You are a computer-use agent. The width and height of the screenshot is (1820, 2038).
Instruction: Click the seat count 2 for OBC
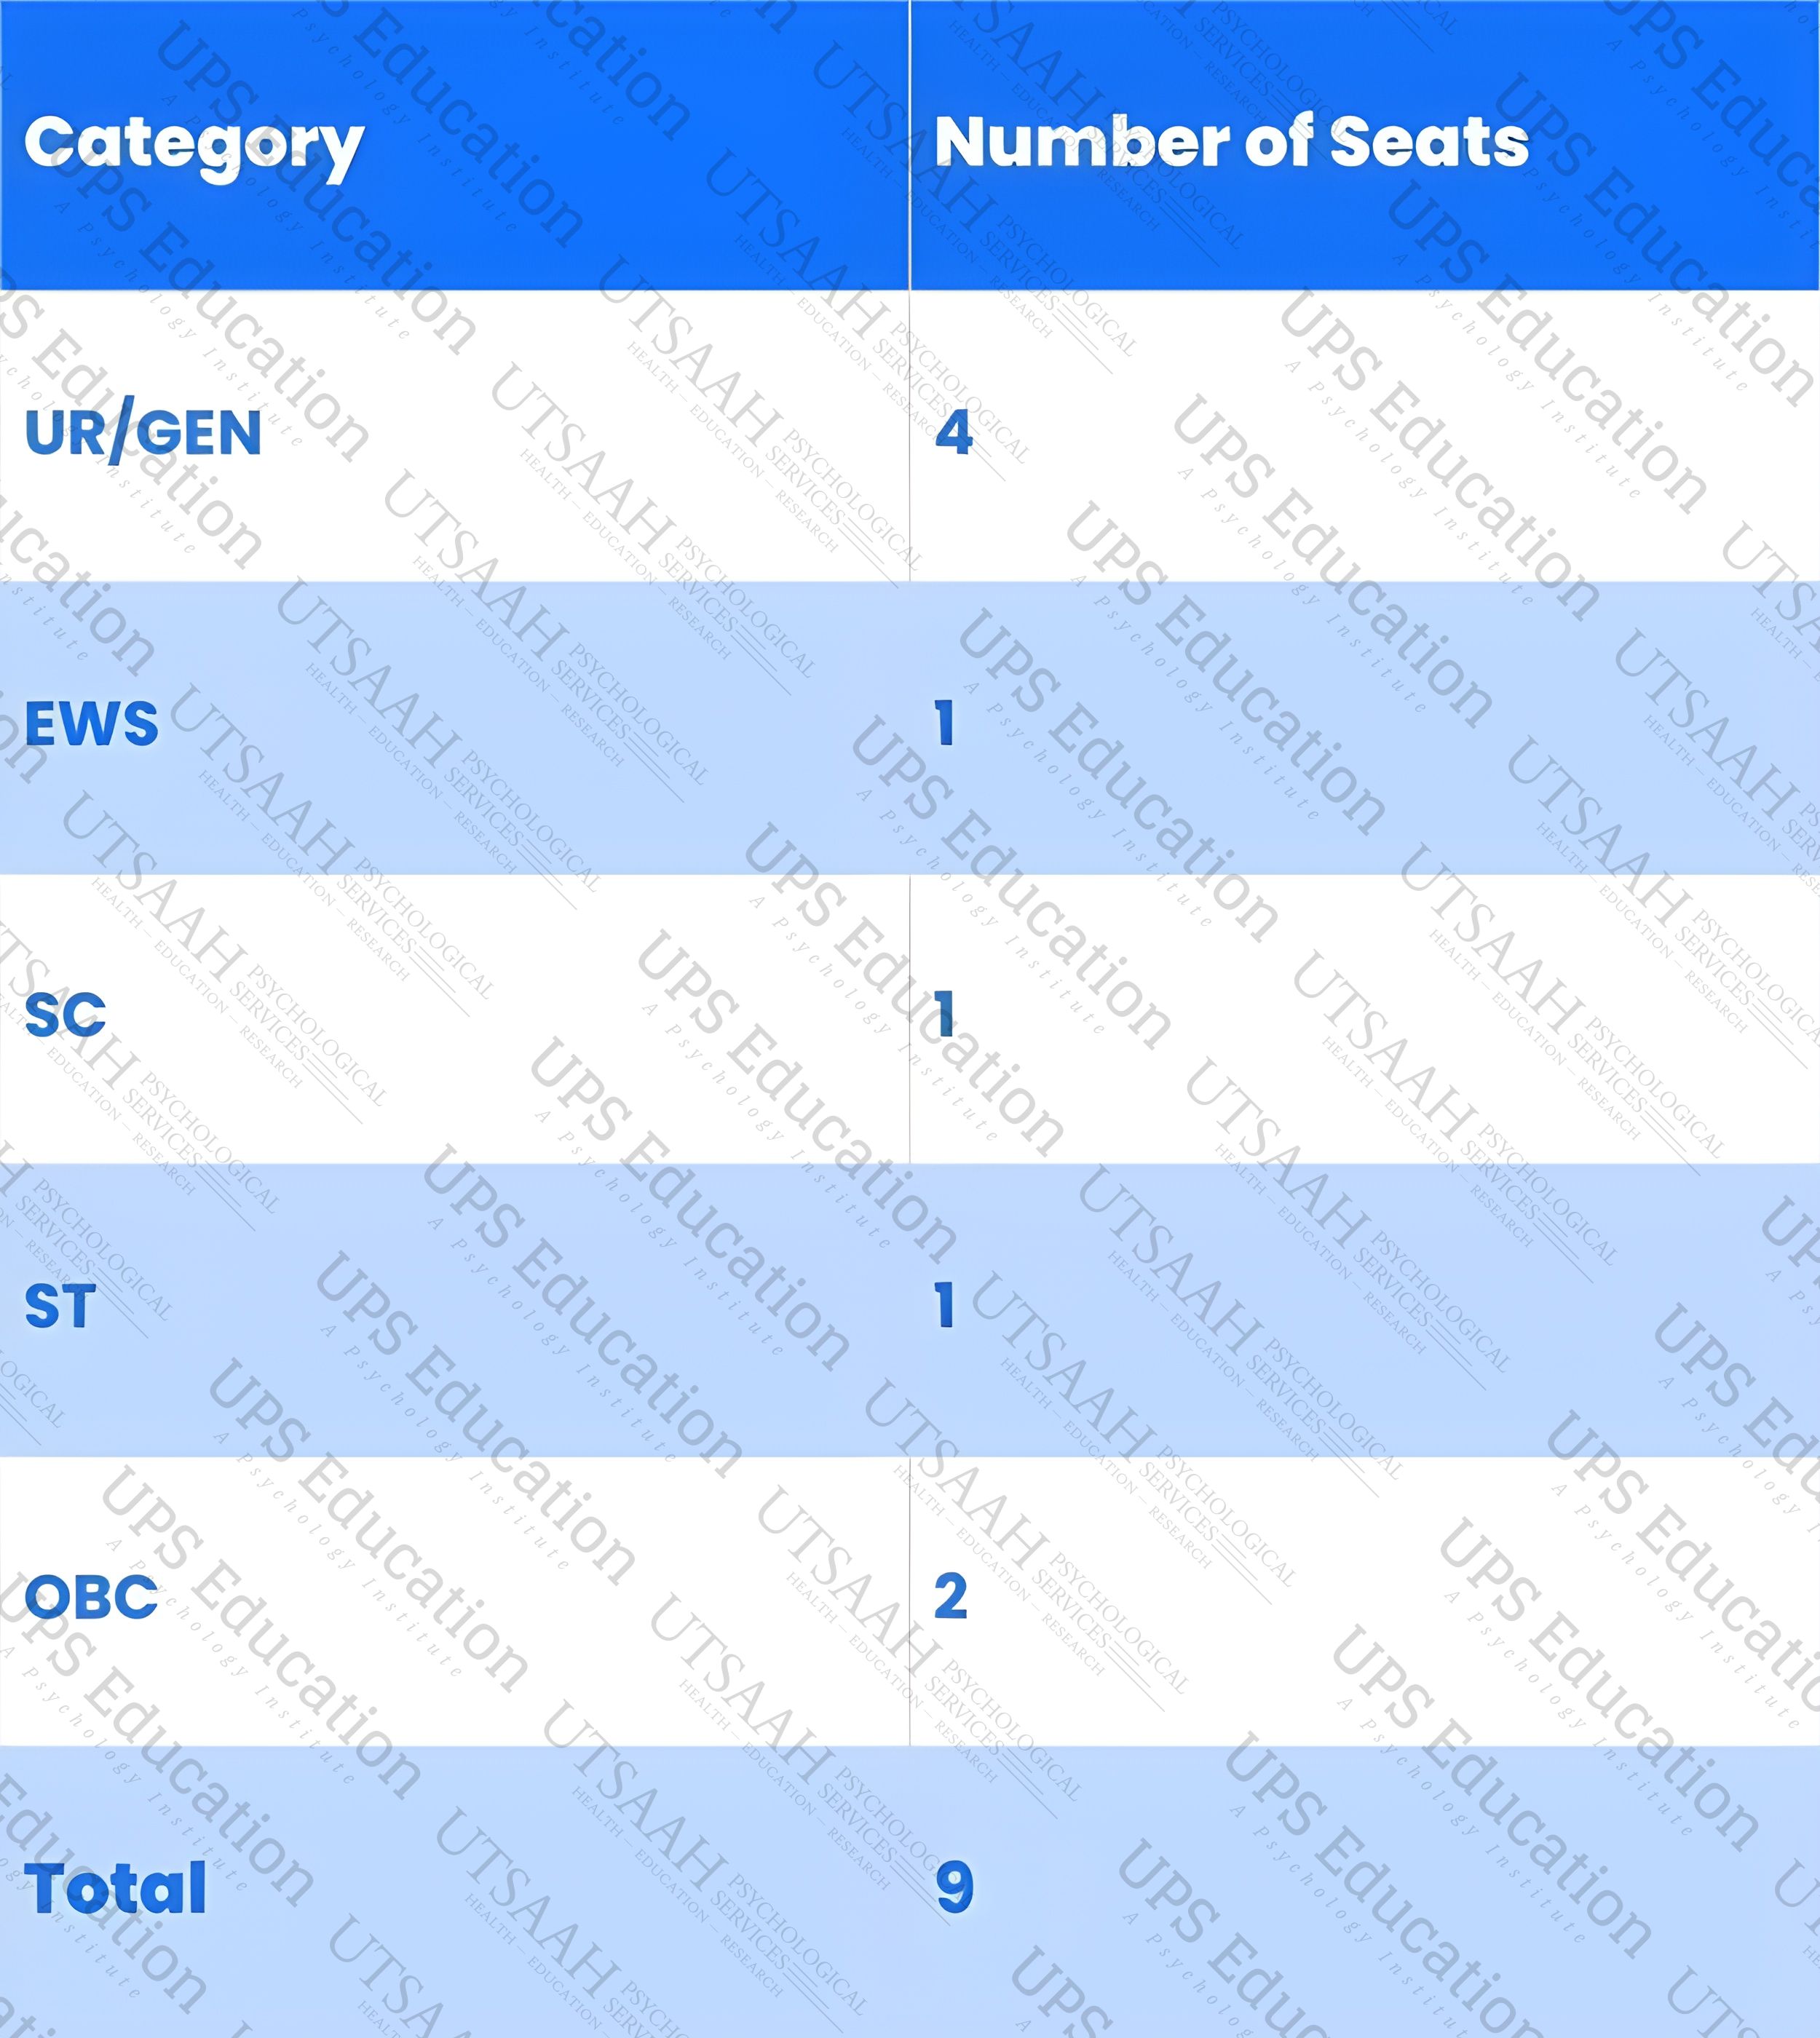tap(951, 1596)
